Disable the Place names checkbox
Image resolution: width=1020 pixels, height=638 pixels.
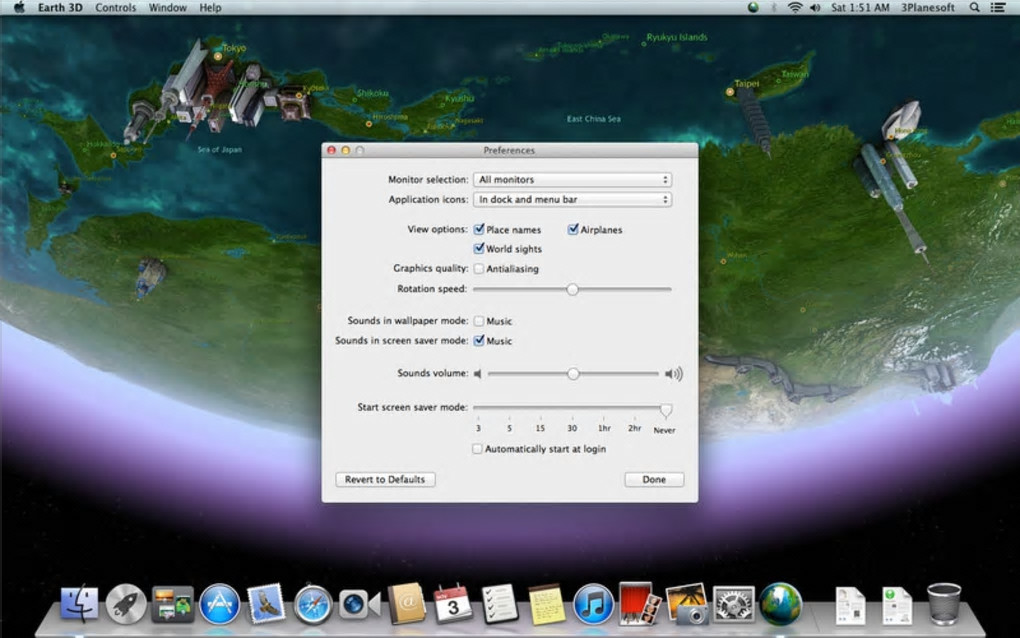point(479,230)
